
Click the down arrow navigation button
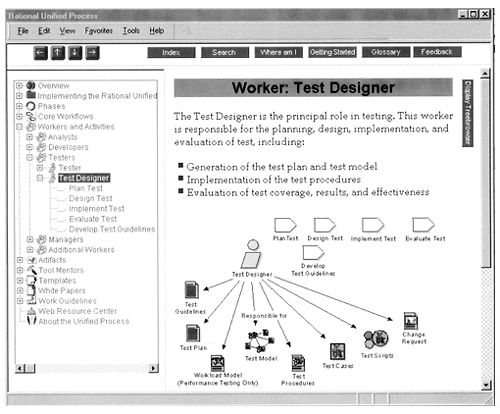point(75,53)
